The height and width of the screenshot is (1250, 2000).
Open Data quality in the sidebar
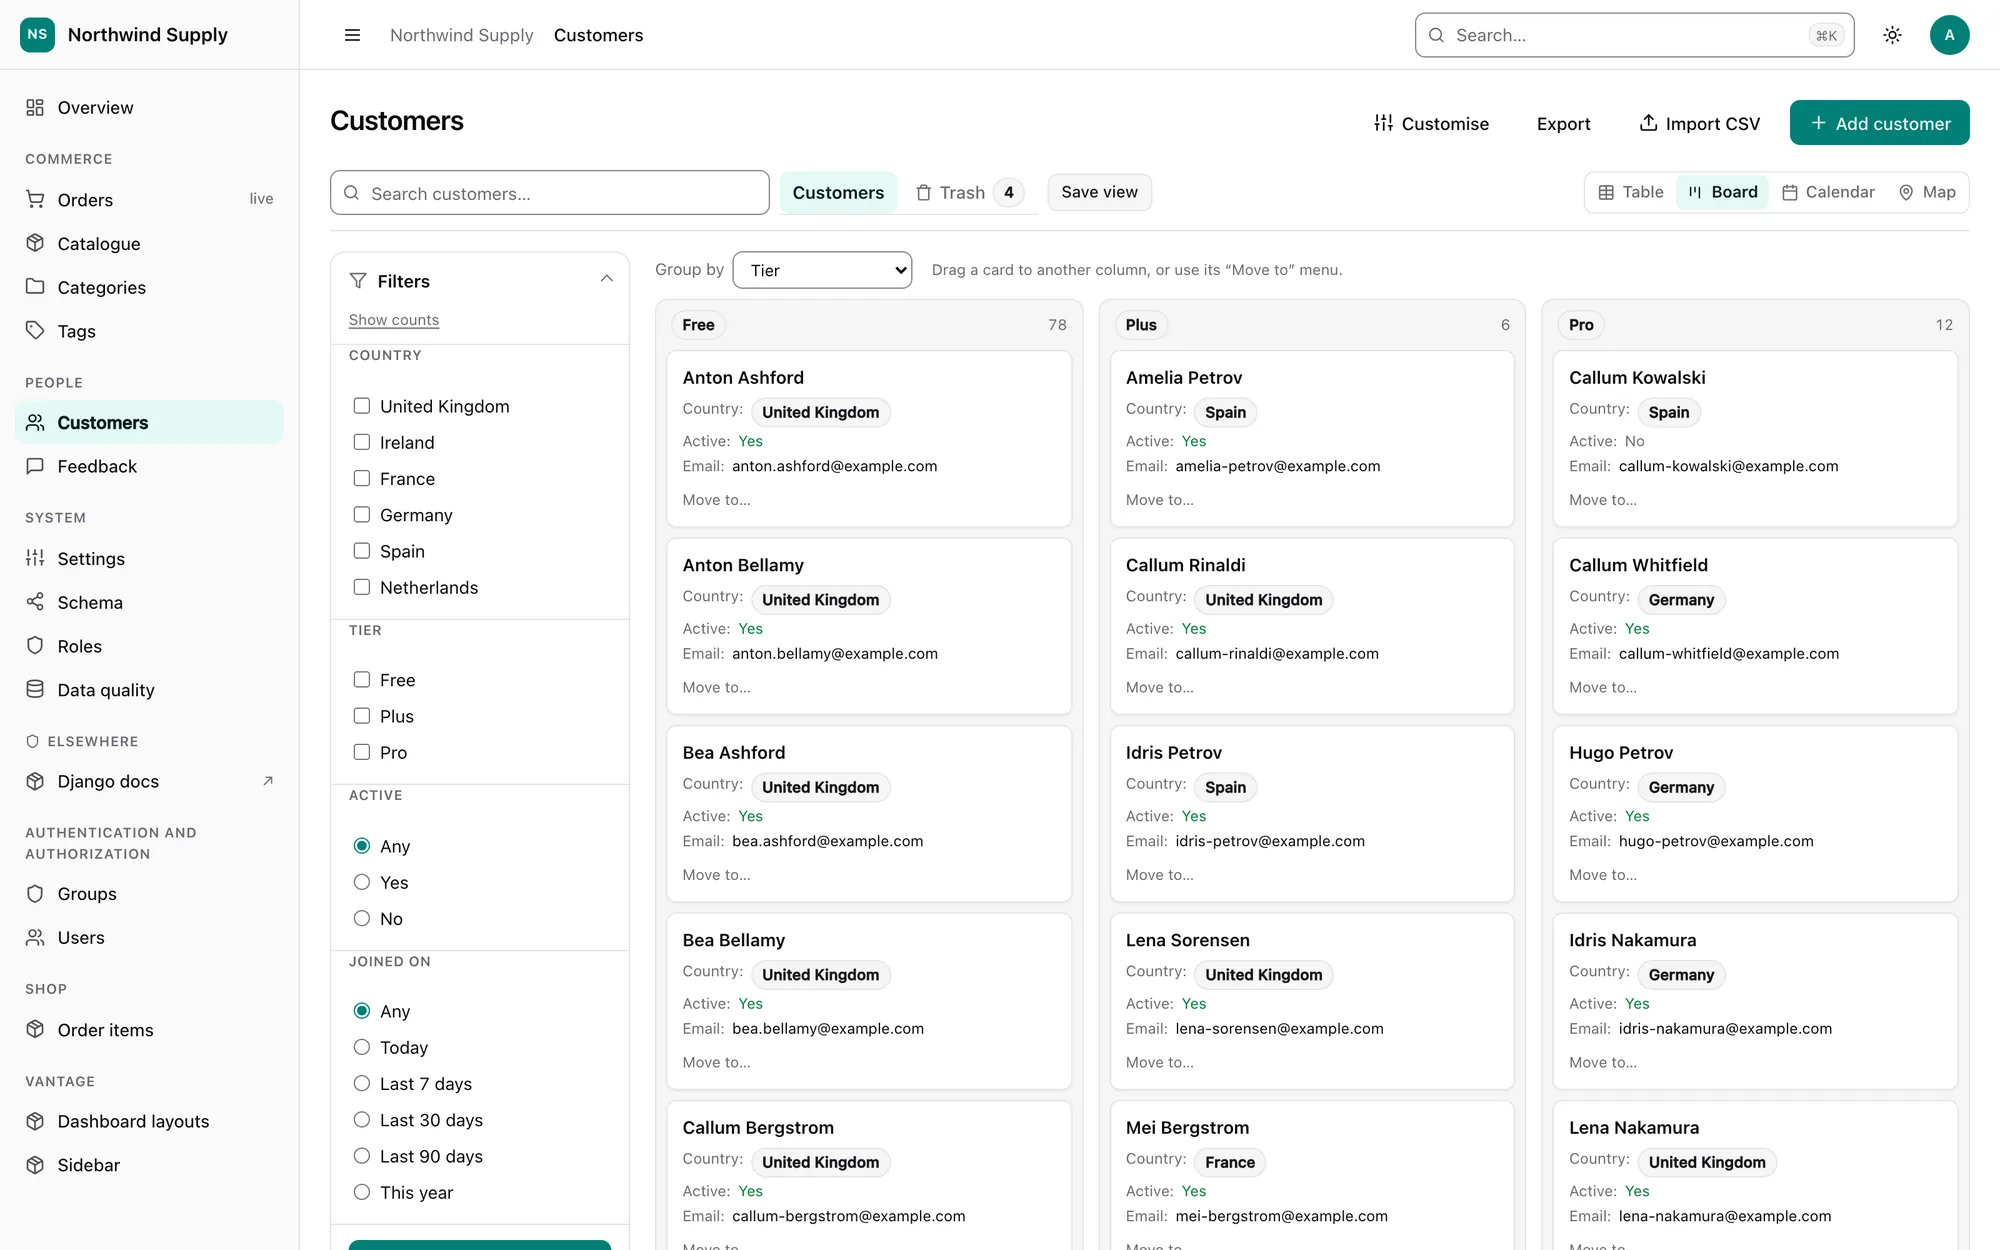point(149,690)
